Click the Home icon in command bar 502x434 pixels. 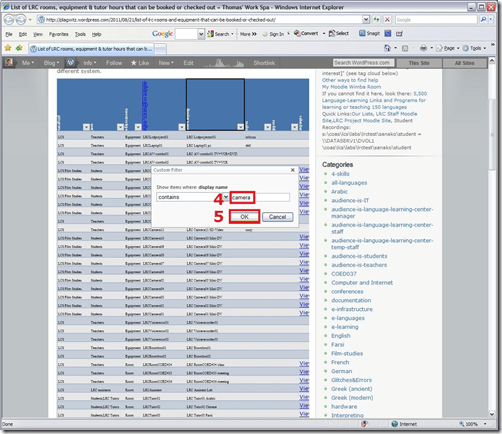point(387,48)
